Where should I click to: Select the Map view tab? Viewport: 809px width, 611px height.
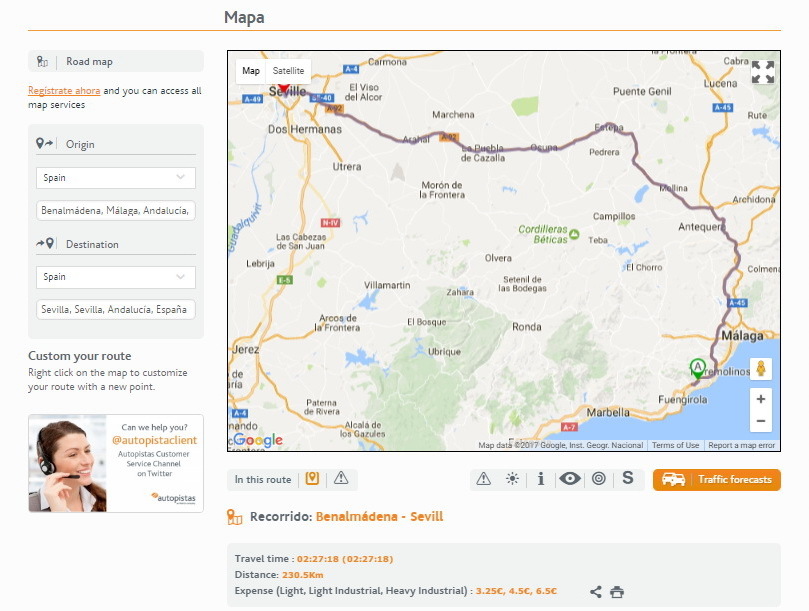[x=251, y=71]
